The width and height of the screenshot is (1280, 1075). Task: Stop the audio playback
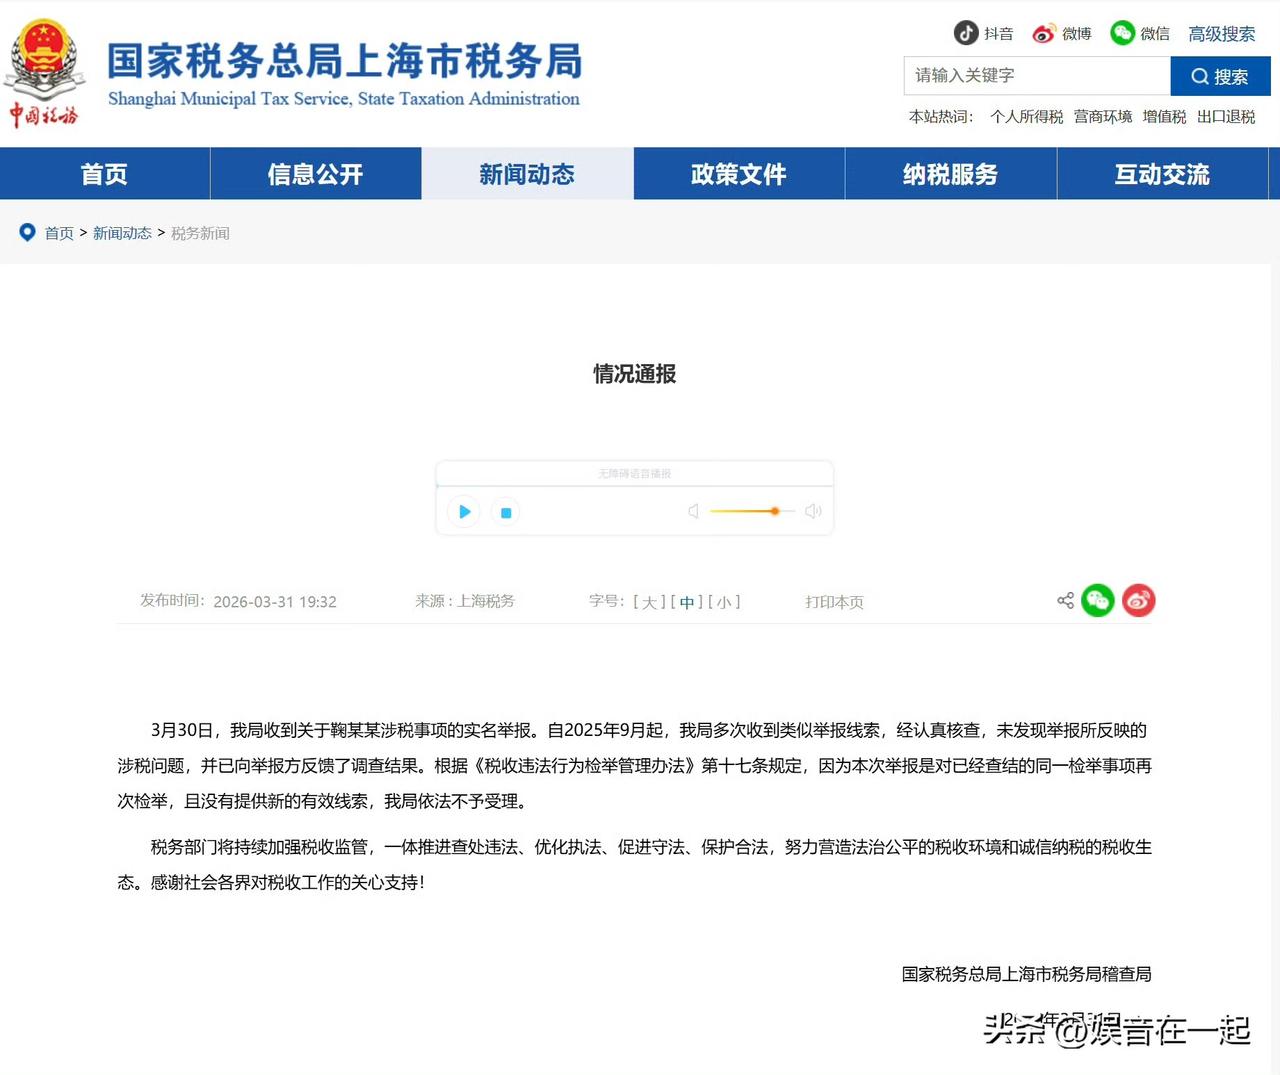point(505,511)
